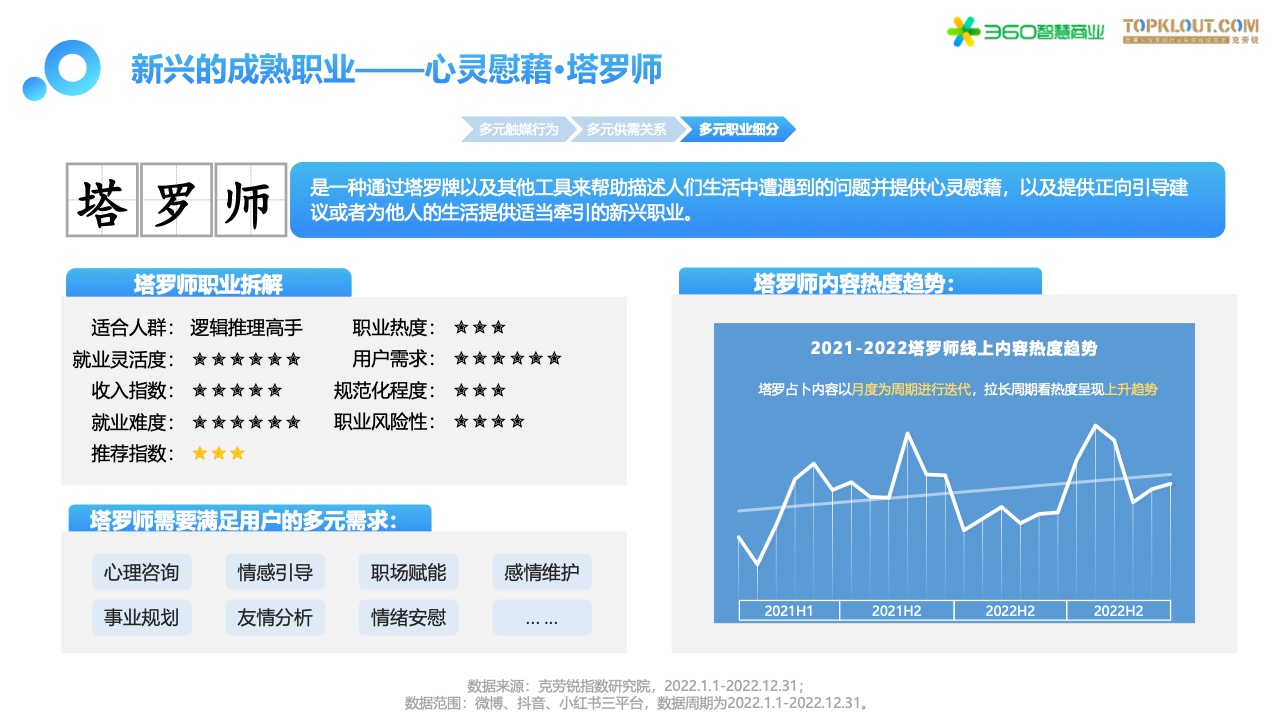Viewport: 1280px width, 720px height.
Task: Click the 用户需求 star rating
Action: pyautogui.click(x=507, y=358)
